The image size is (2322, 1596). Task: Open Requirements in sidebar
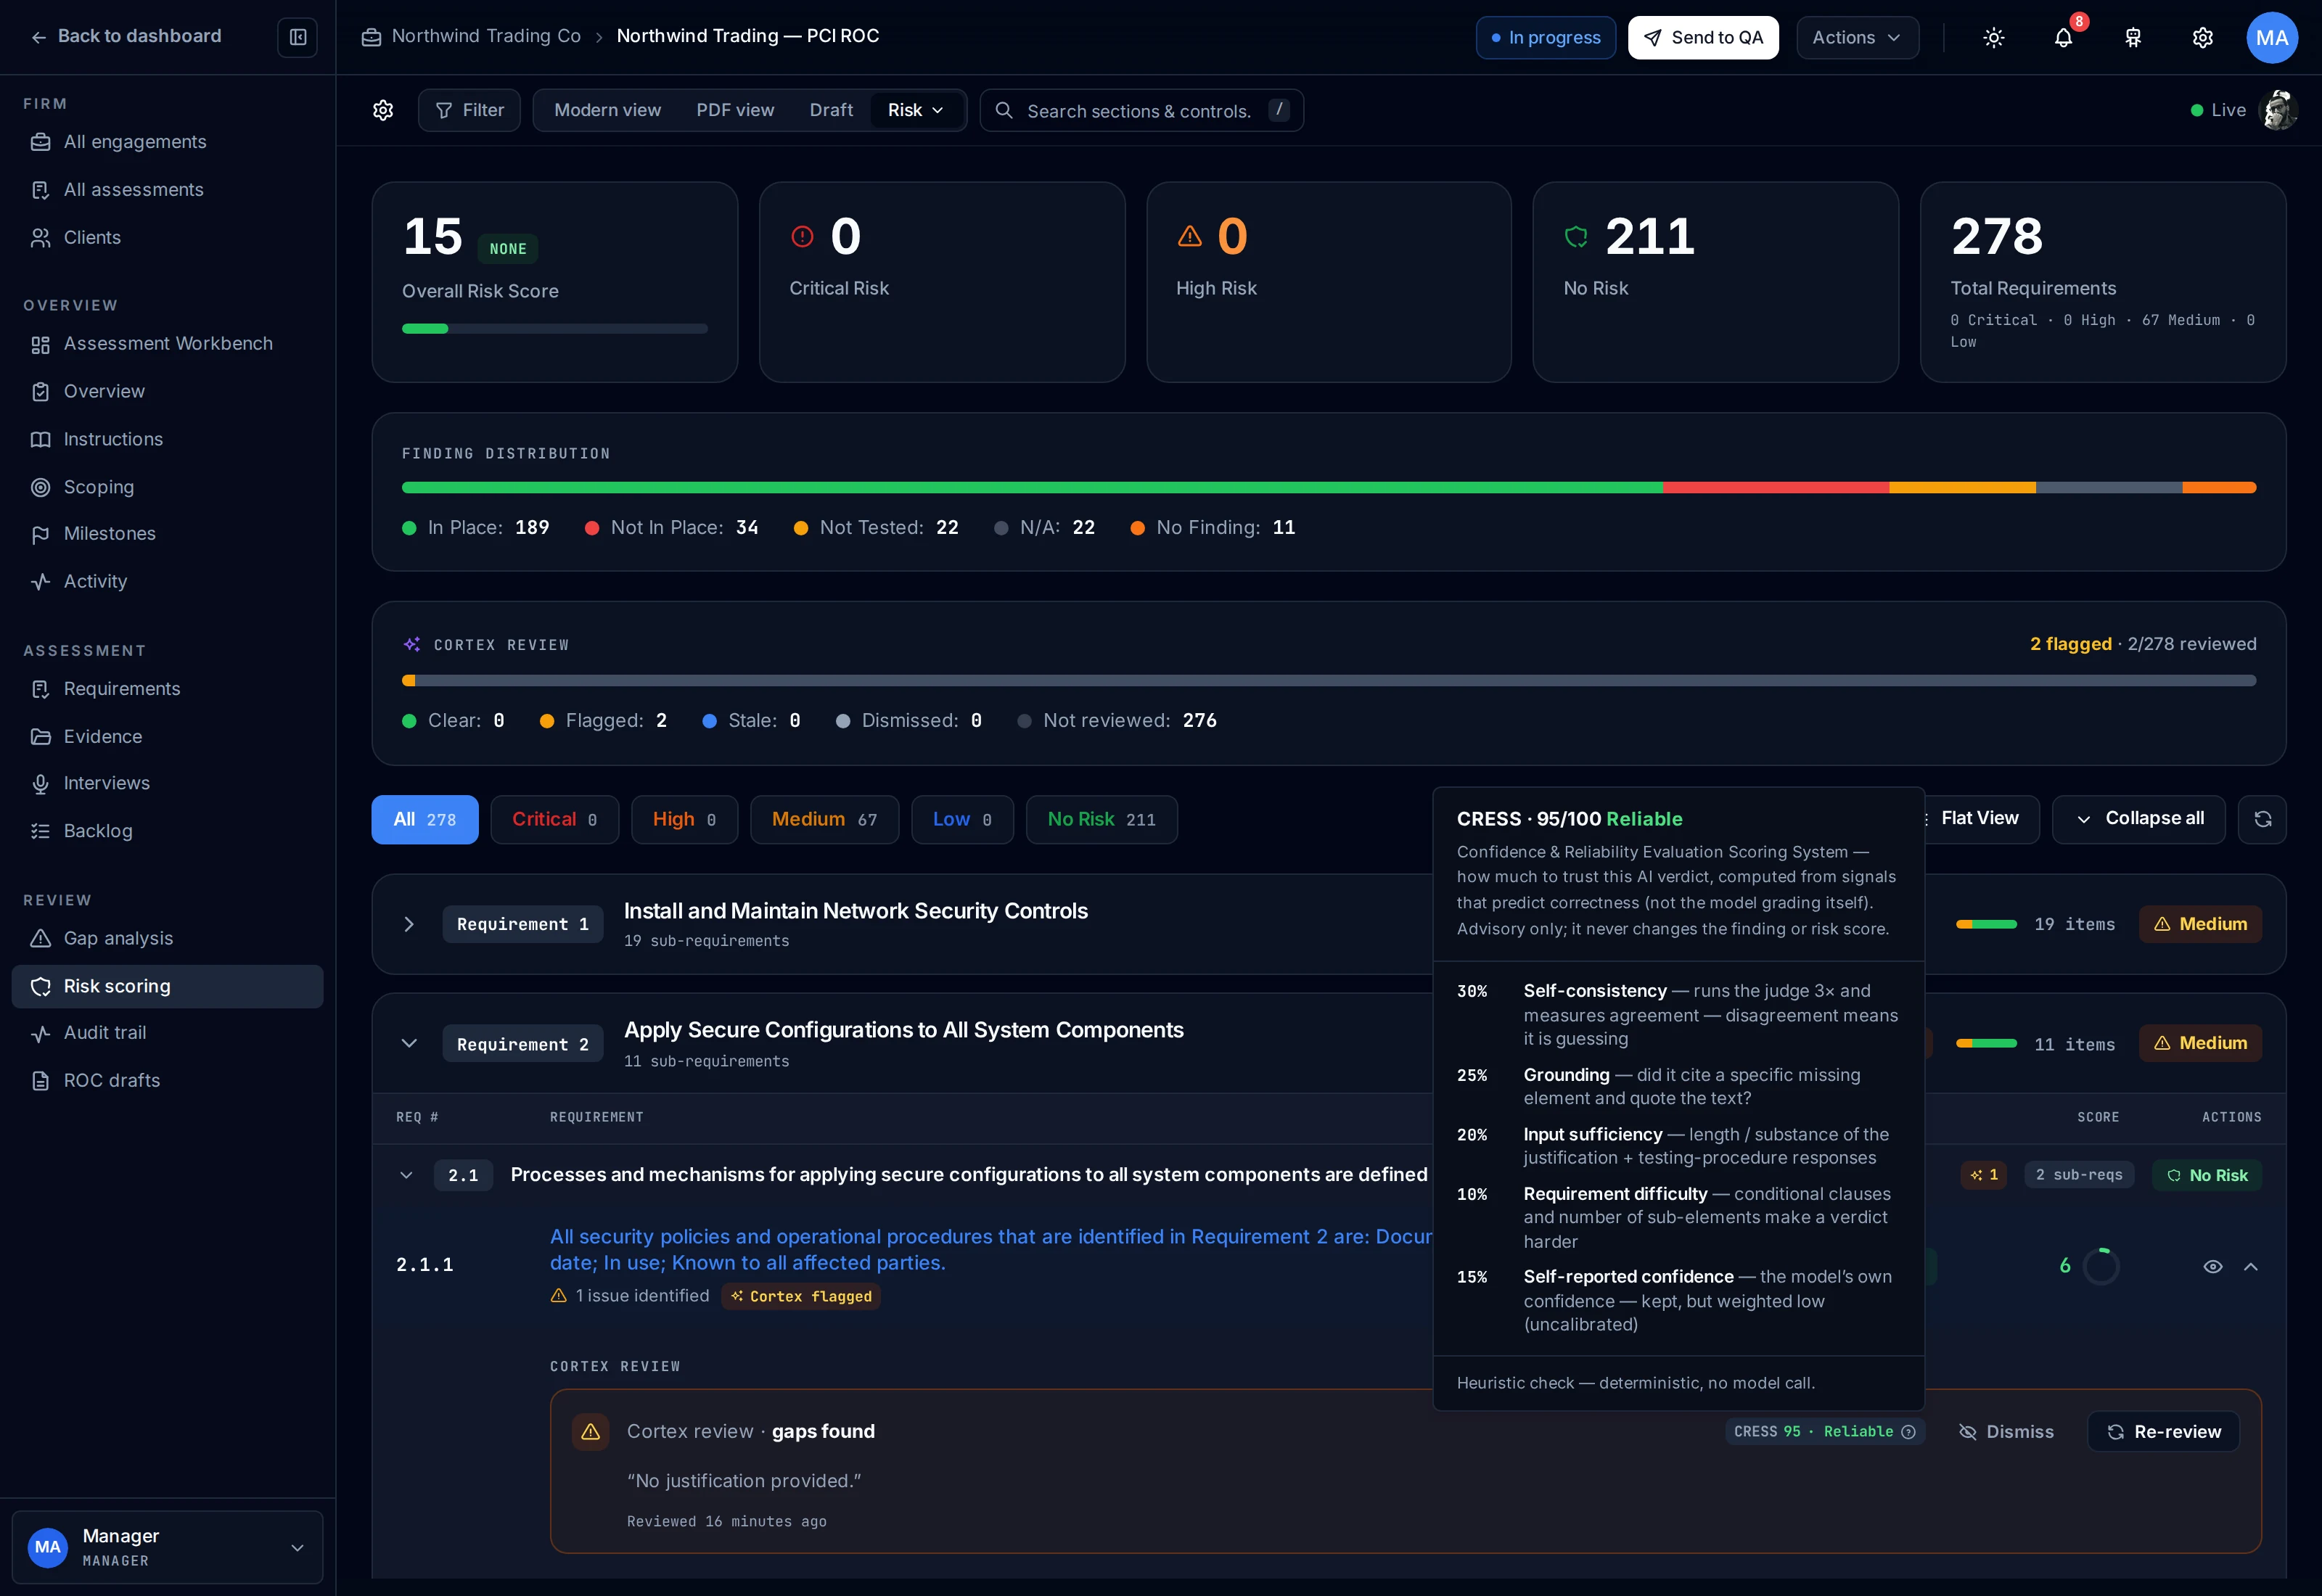(x=167, y=689)
